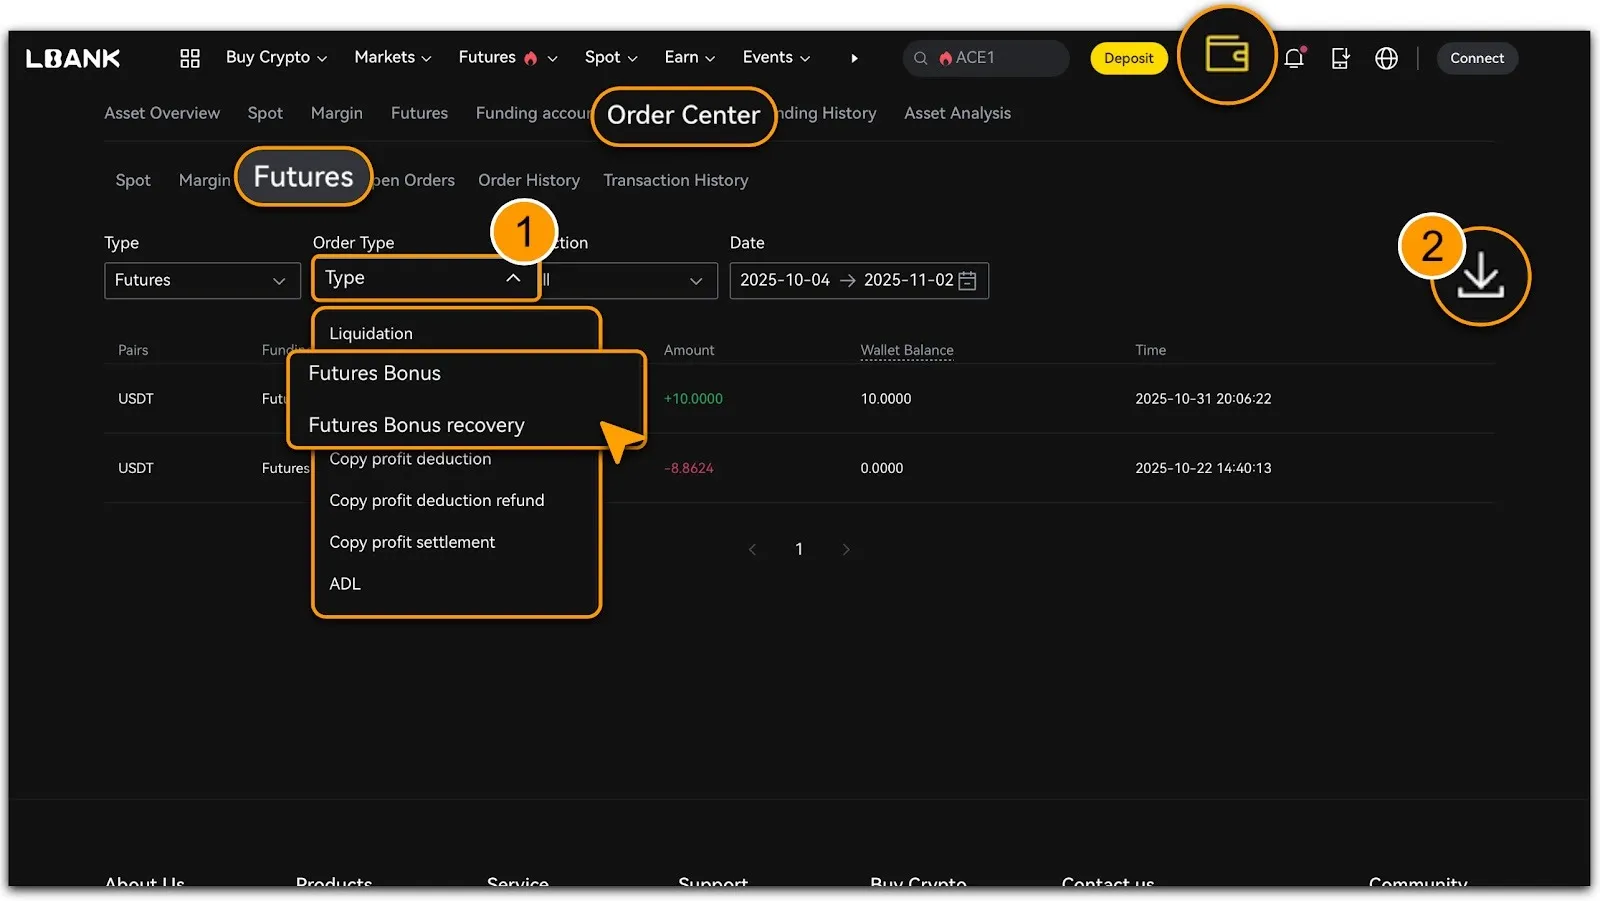Click the app download phone icon
The width and height of the screenshot is (1600, 901).
point(1340,58)
